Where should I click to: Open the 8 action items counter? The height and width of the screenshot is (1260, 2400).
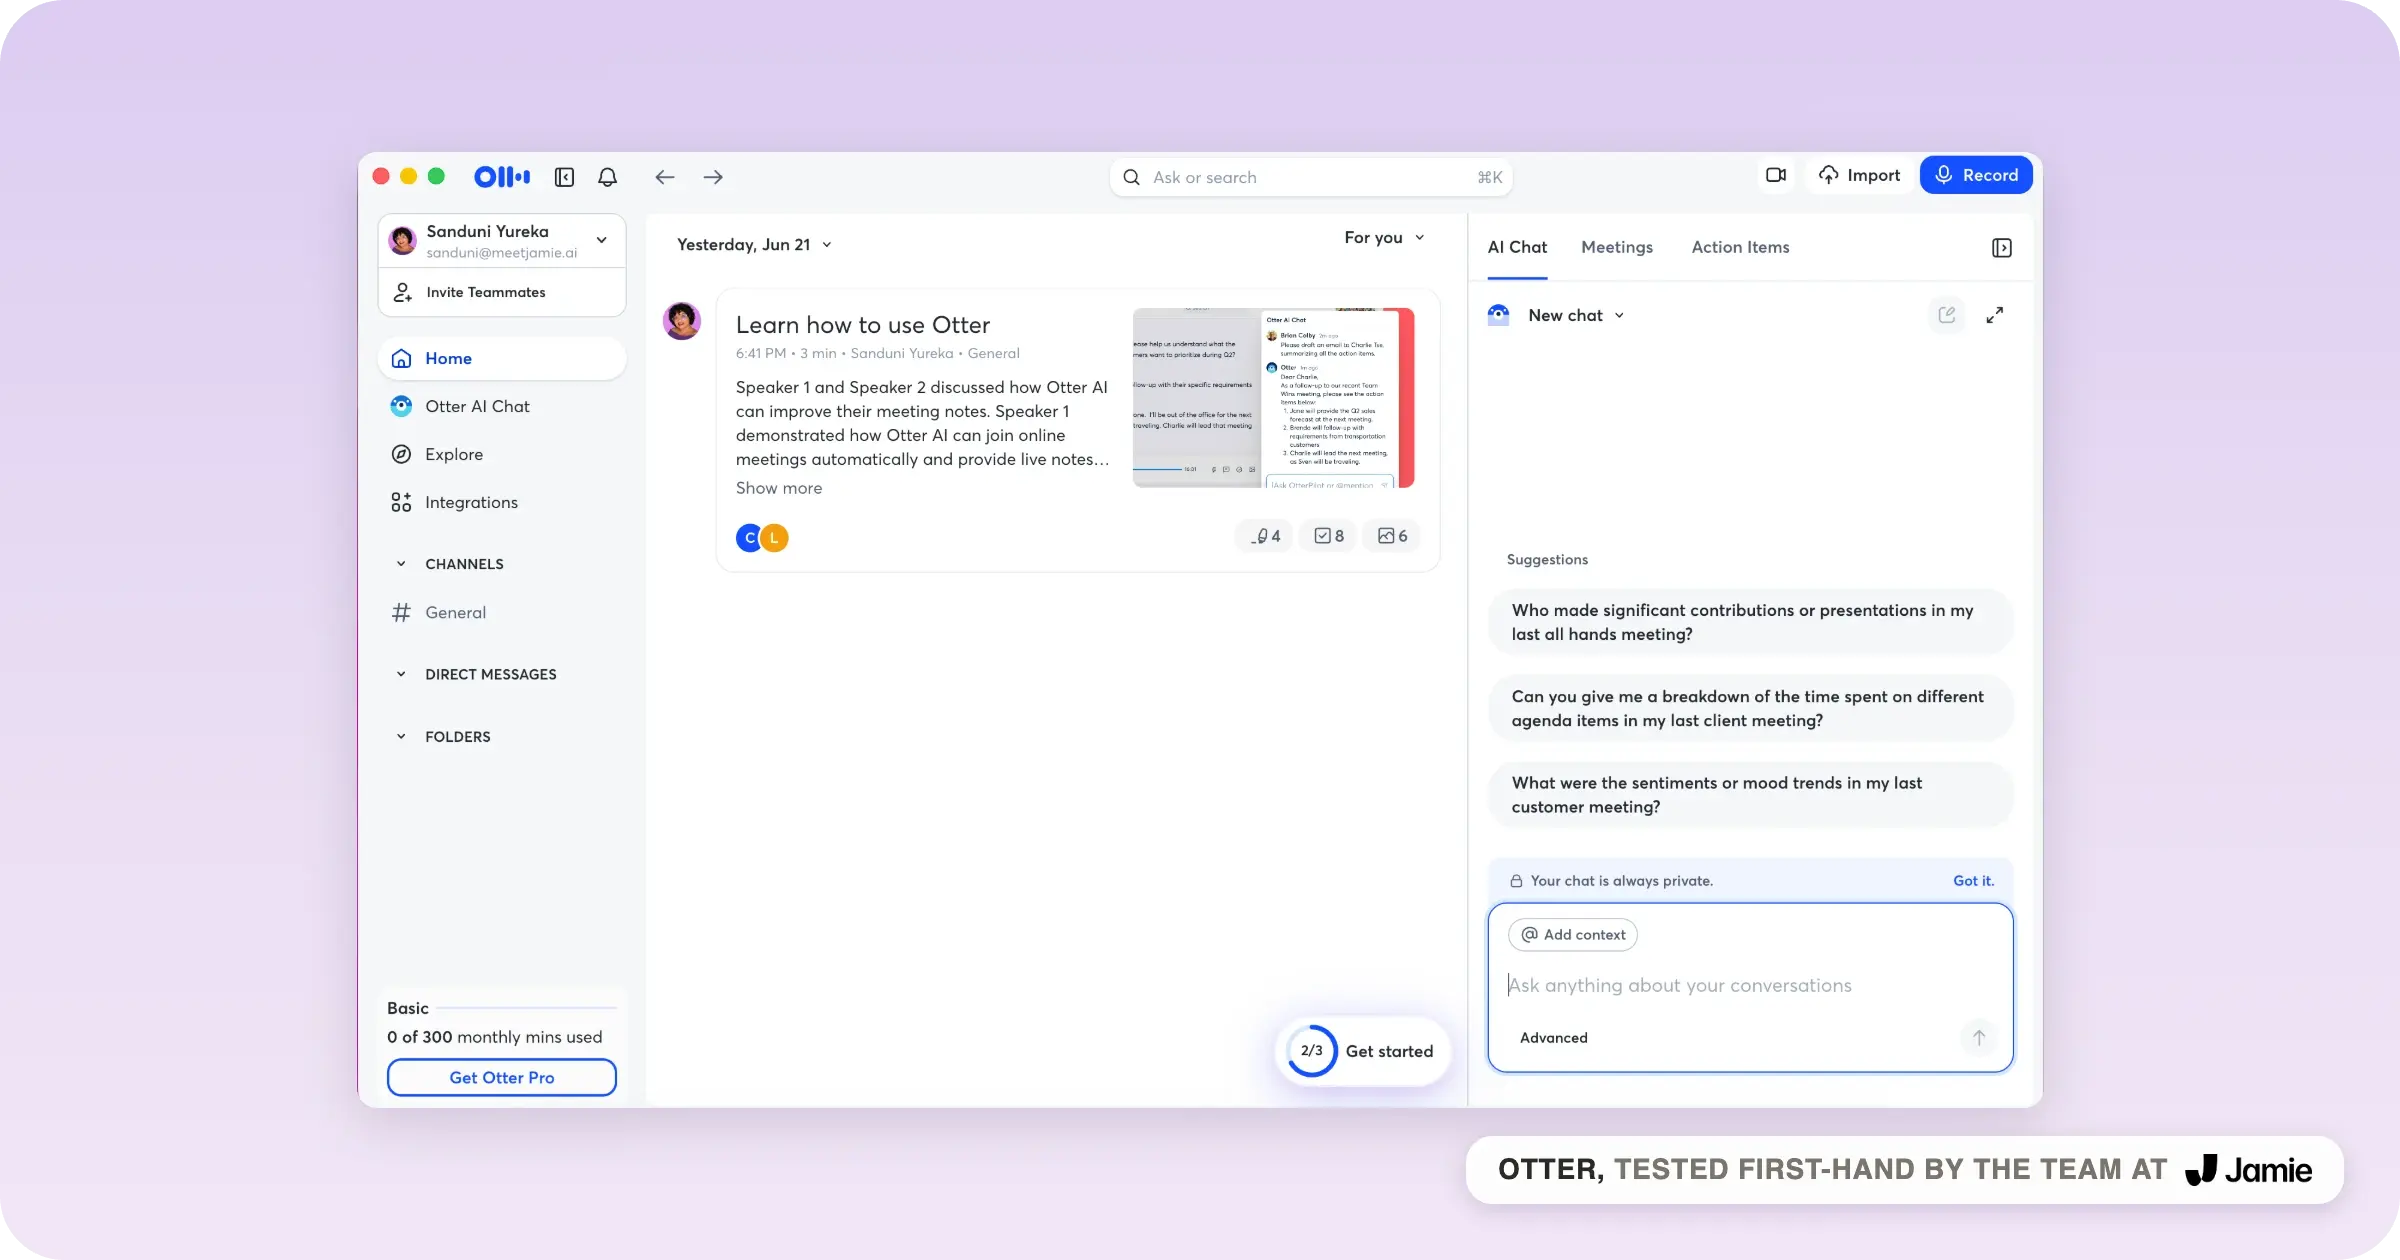coord(1328,536)
